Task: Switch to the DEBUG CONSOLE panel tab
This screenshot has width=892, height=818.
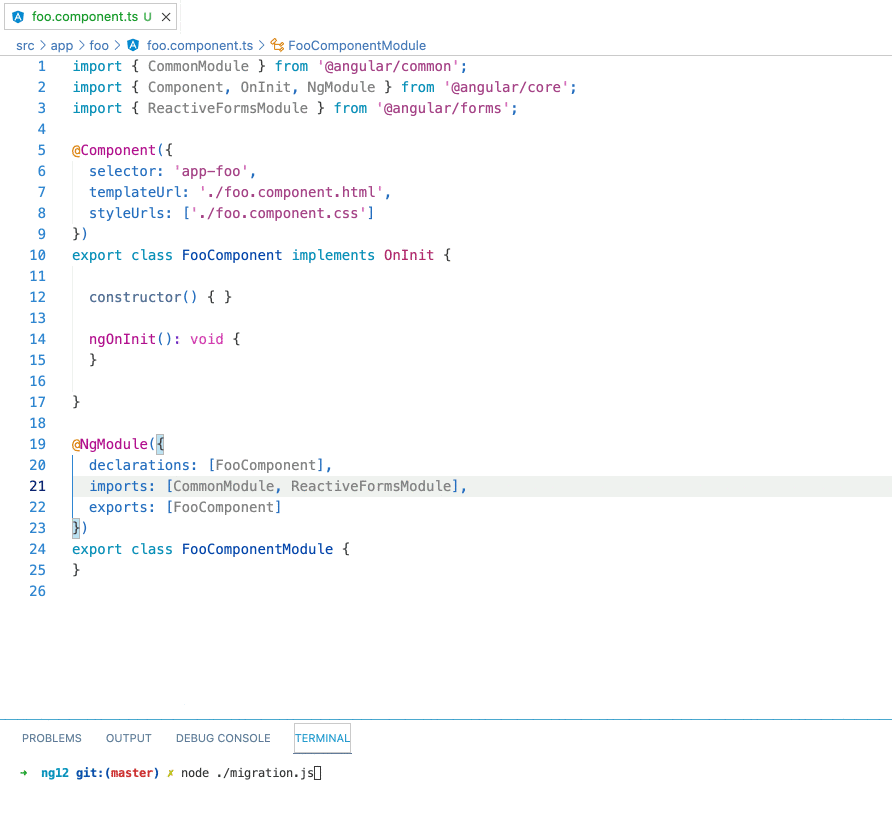Action: 223,738
